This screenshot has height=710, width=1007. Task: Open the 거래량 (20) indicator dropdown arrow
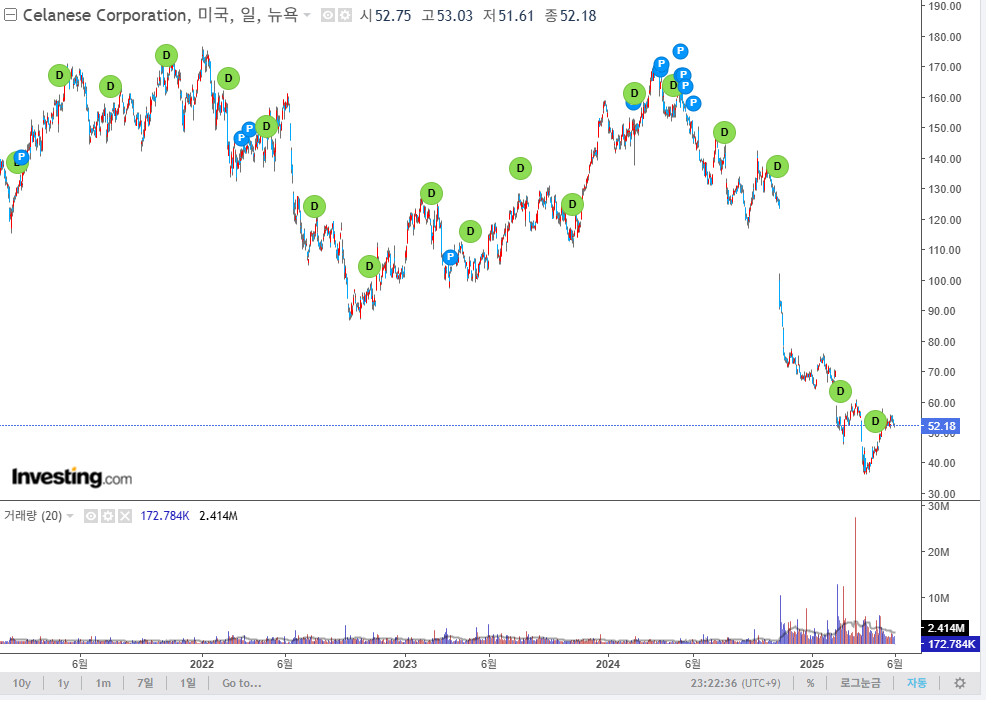70,516
